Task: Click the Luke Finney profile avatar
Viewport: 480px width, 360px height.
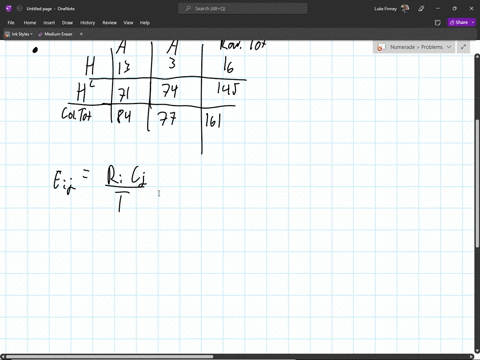Action: [x=405, y=9]
